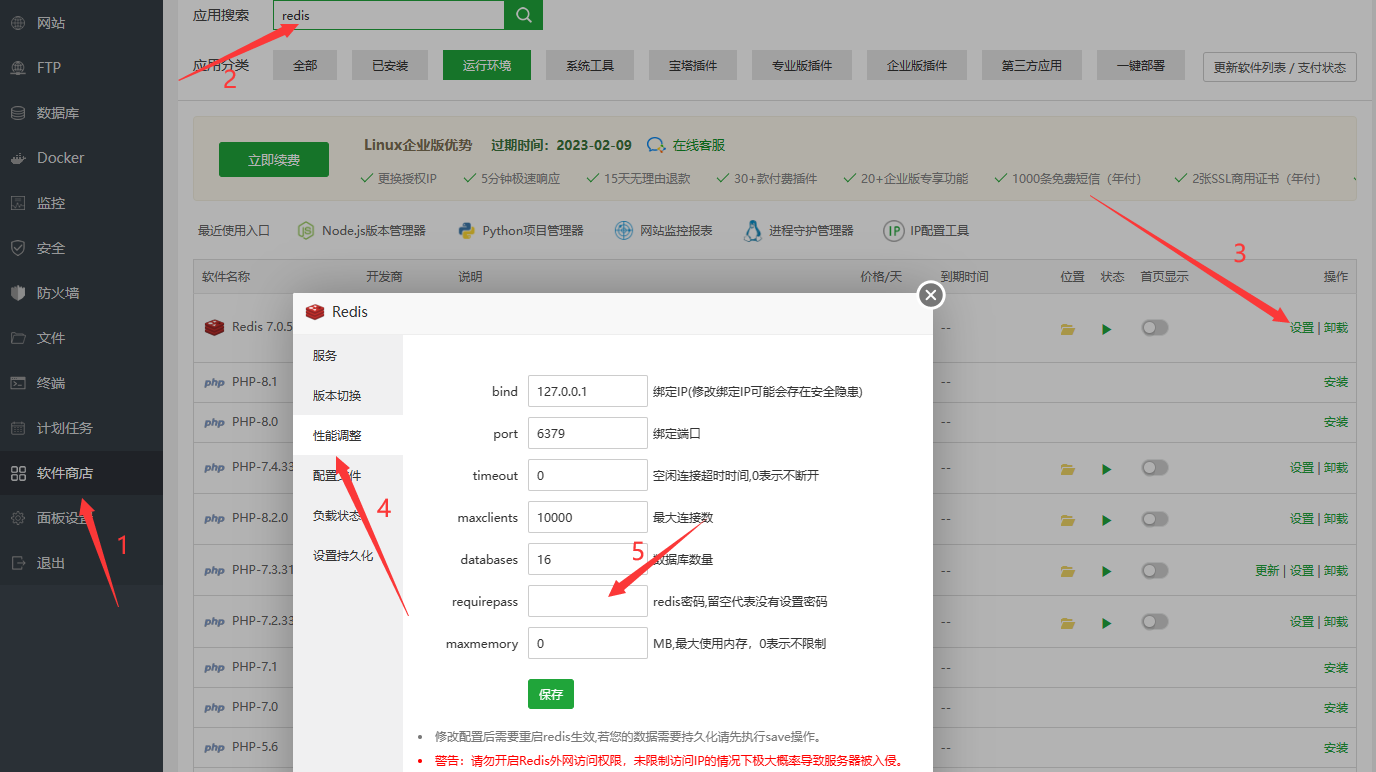
Task: Toggle 首页显示 switch for Redis row
Action: pyautogui.click(x=1155, y=328)
